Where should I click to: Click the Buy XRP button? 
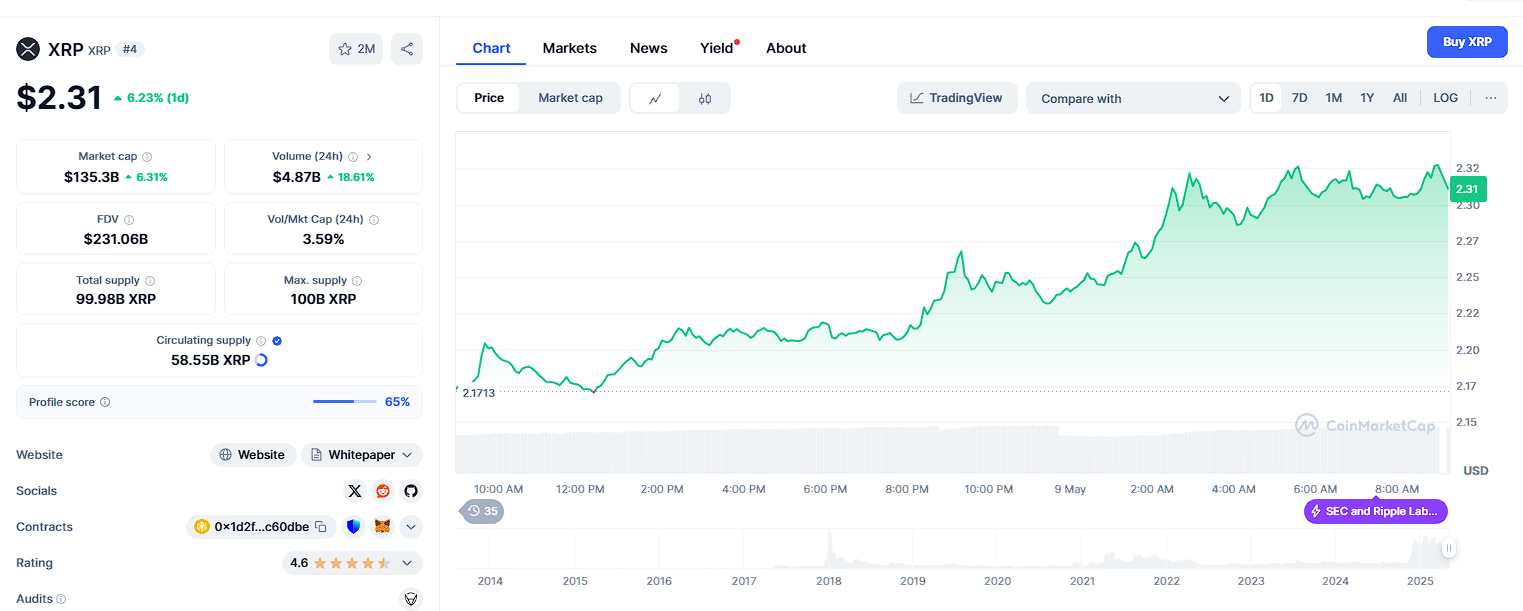click(x=1467, y=42)
